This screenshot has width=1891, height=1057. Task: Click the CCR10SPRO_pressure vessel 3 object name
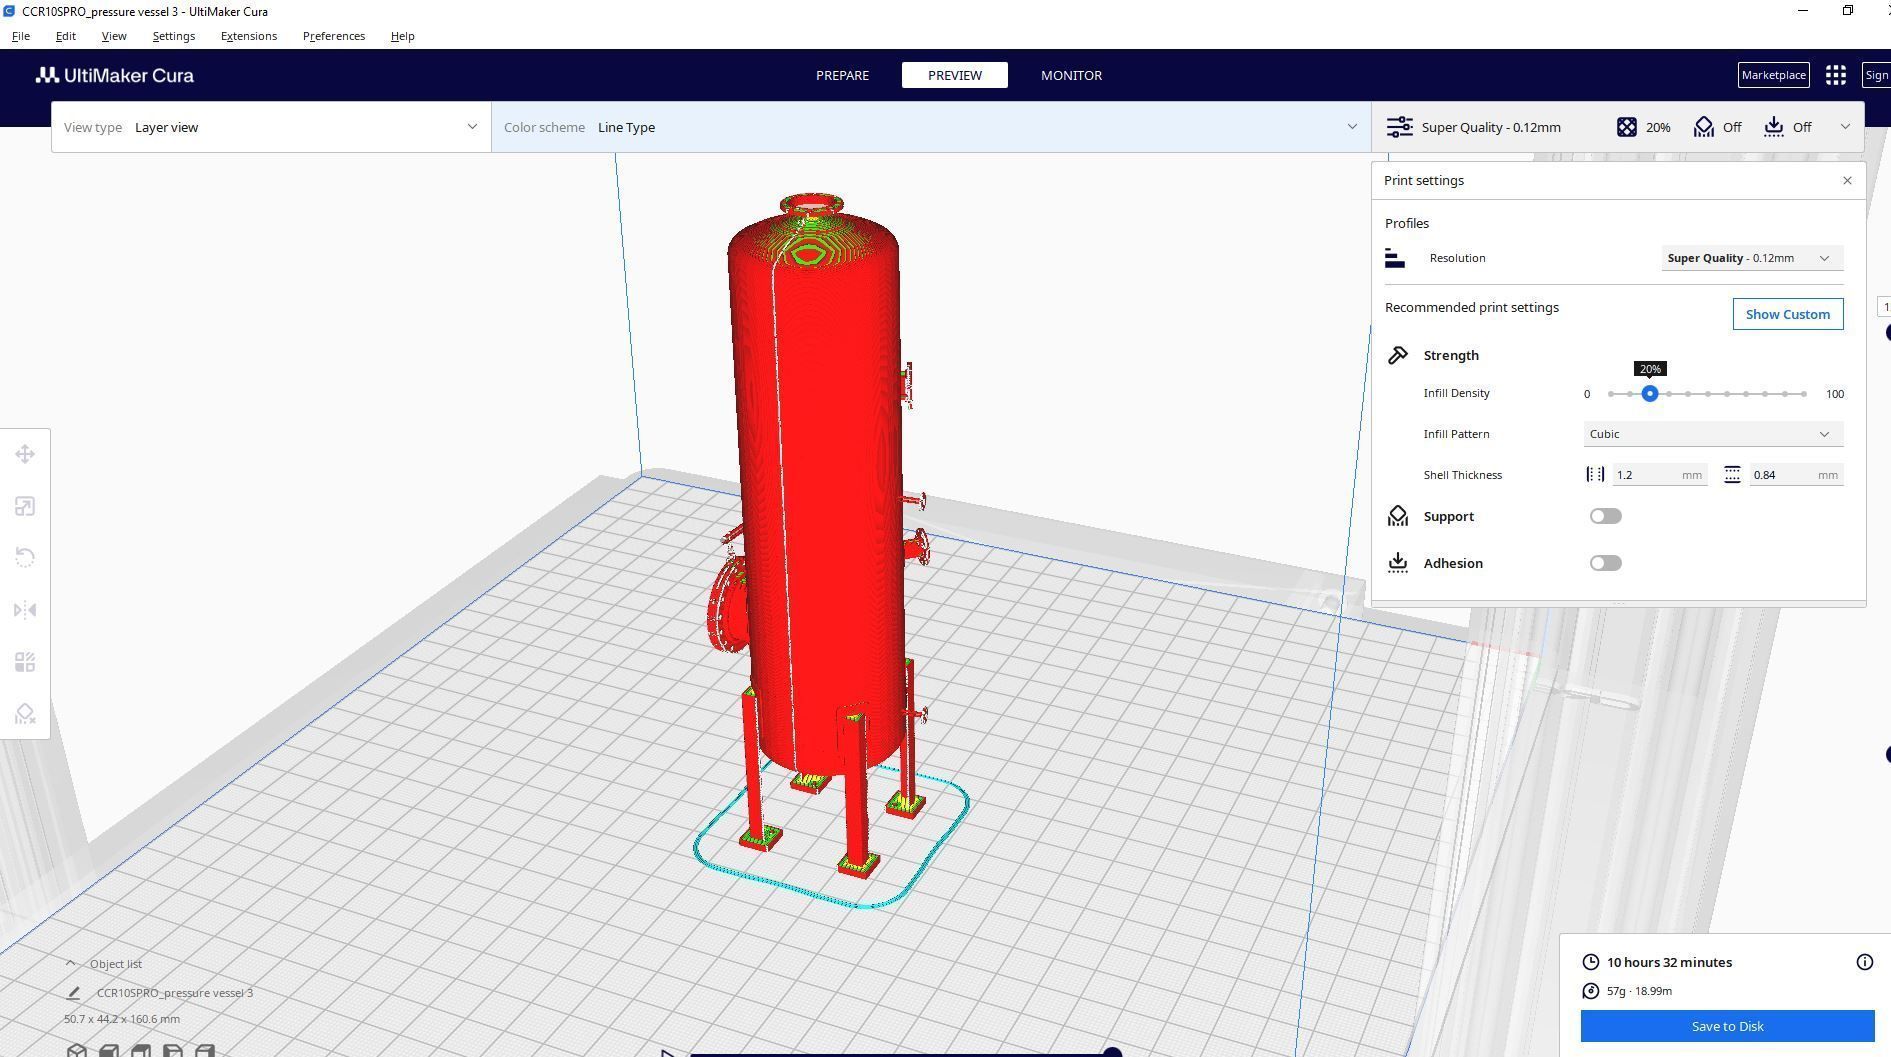point(175,993)
